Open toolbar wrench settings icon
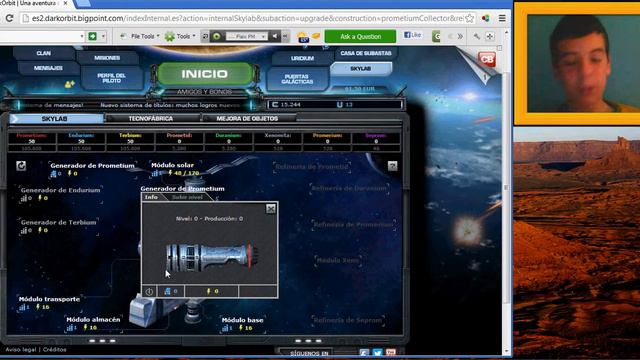This screenshot has width=640, height=360. click(477, 36)
